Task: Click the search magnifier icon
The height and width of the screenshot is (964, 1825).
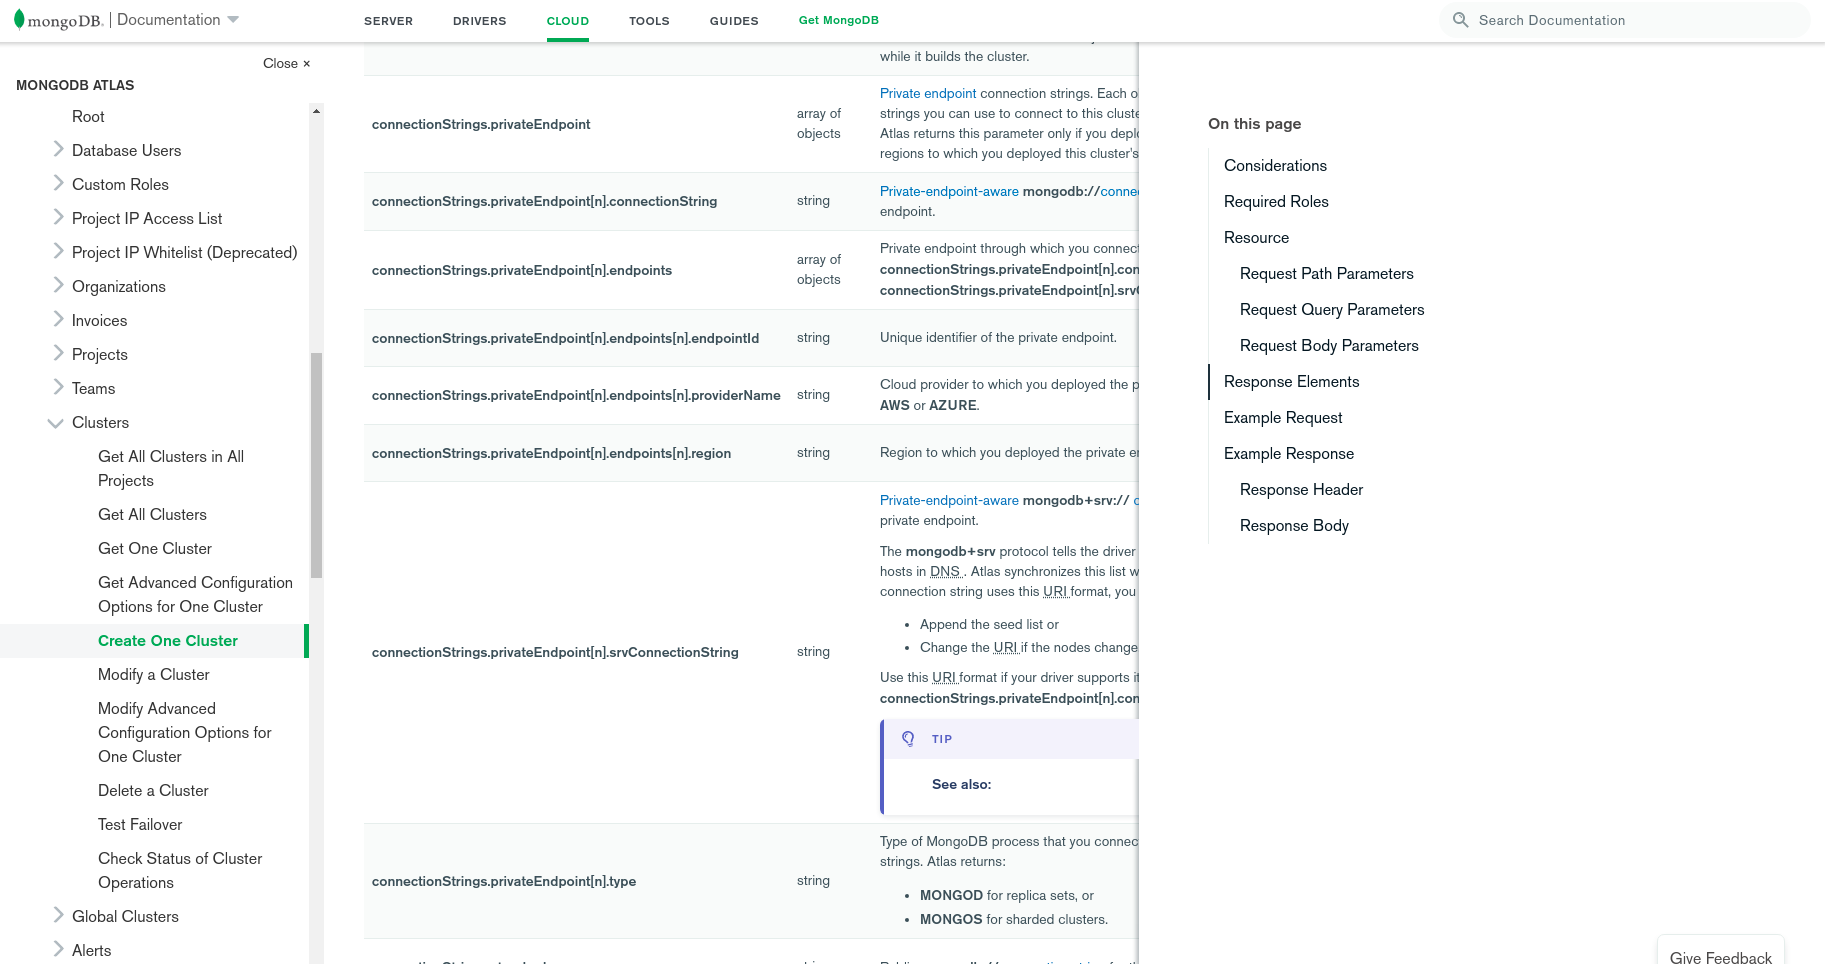Action: pos(1460,20)
